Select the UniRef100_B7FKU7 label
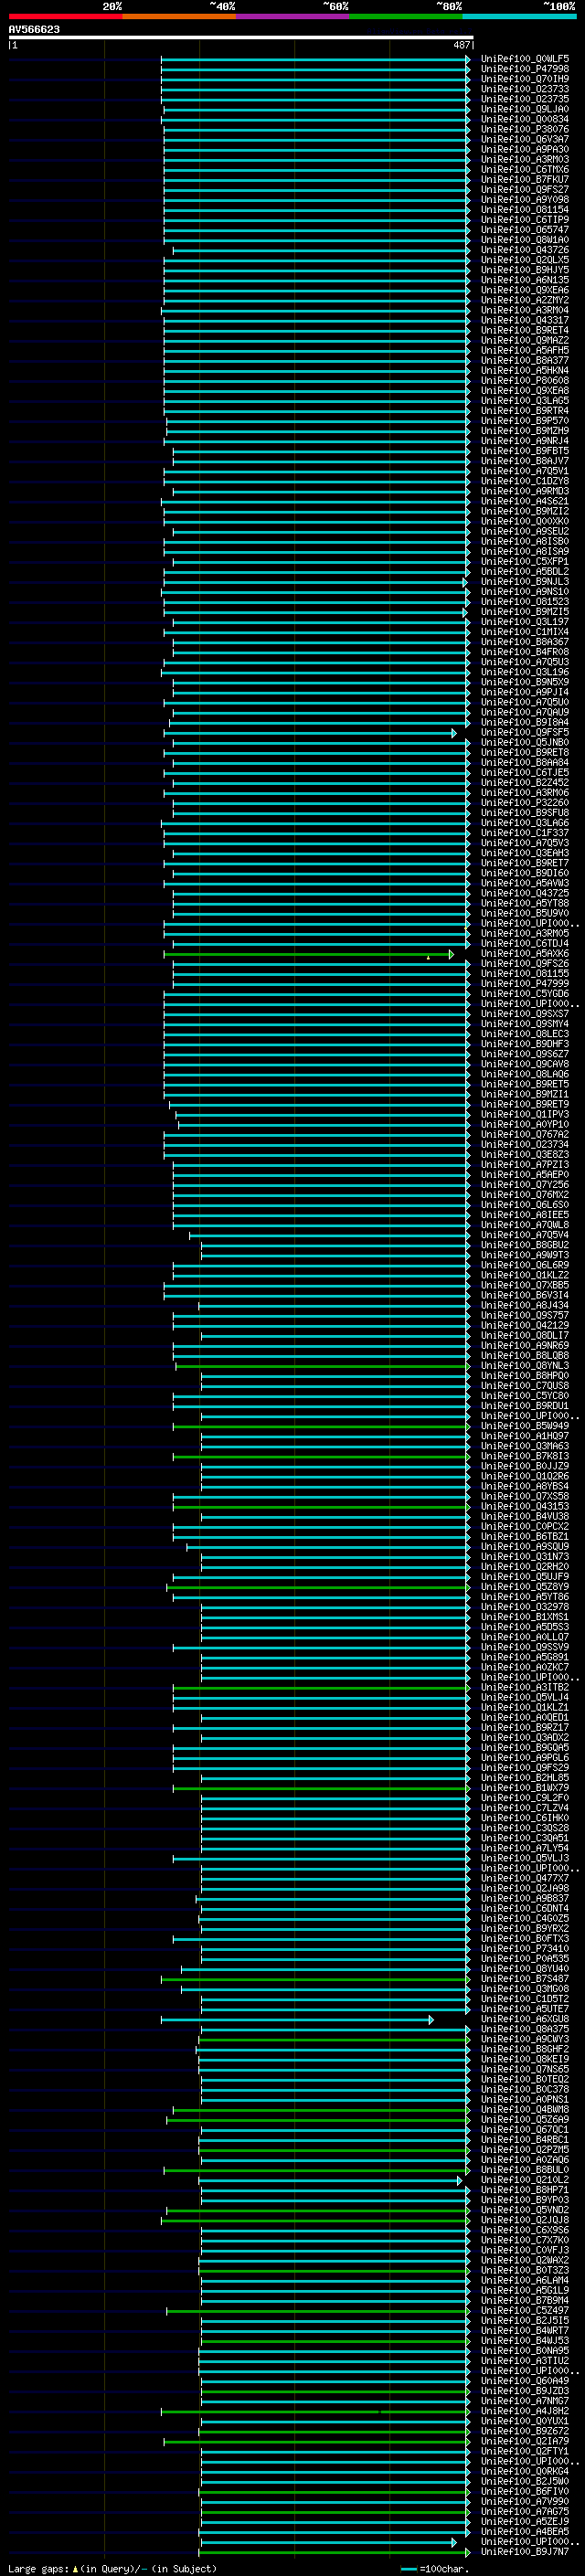The image size is (585, 2576). click(525, 180)
